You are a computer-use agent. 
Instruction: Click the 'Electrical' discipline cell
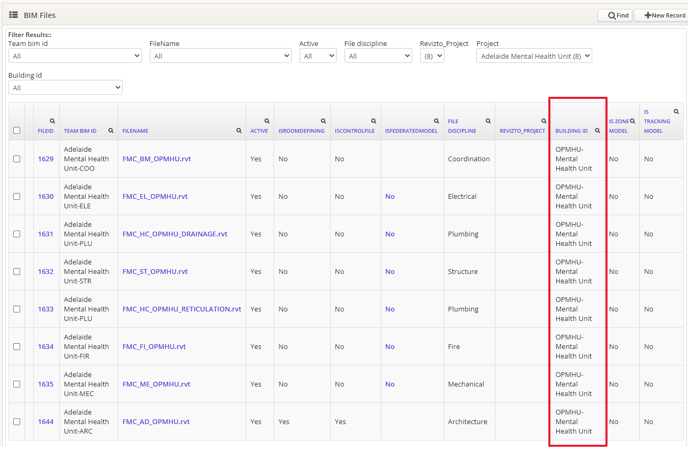pyautogui.click(x=462, y=196)
